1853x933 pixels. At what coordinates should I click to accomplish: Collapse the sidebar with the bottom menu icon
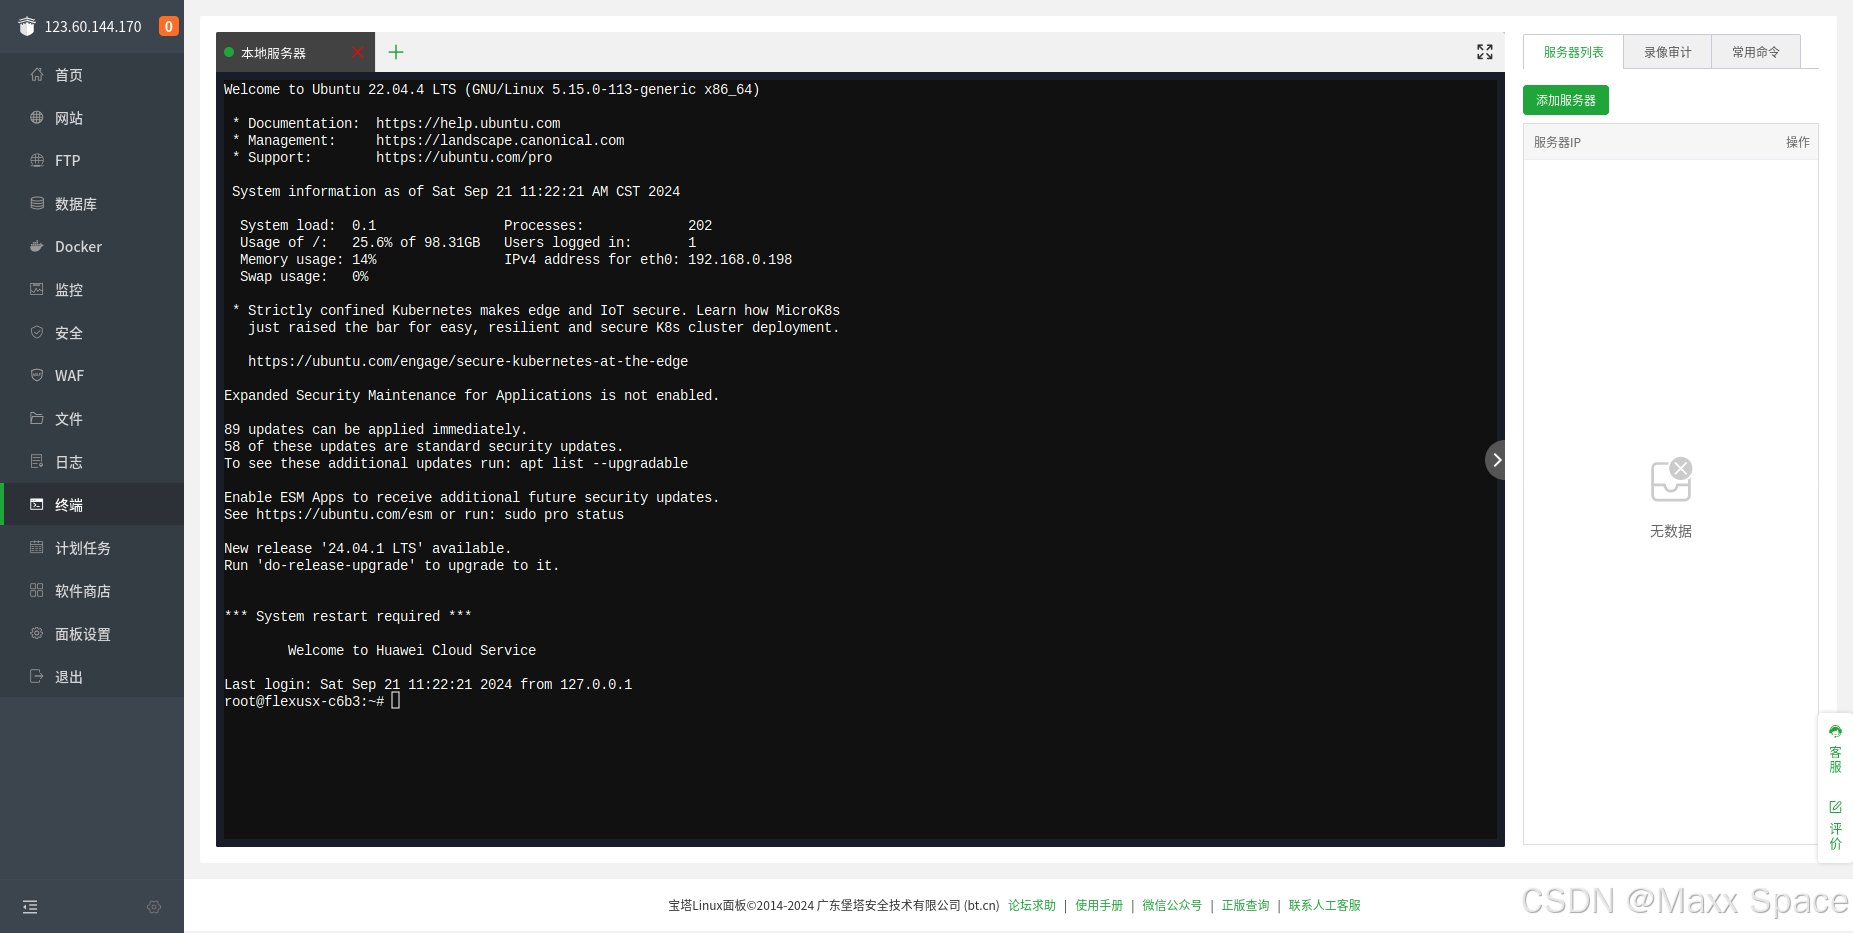point(30,907)
